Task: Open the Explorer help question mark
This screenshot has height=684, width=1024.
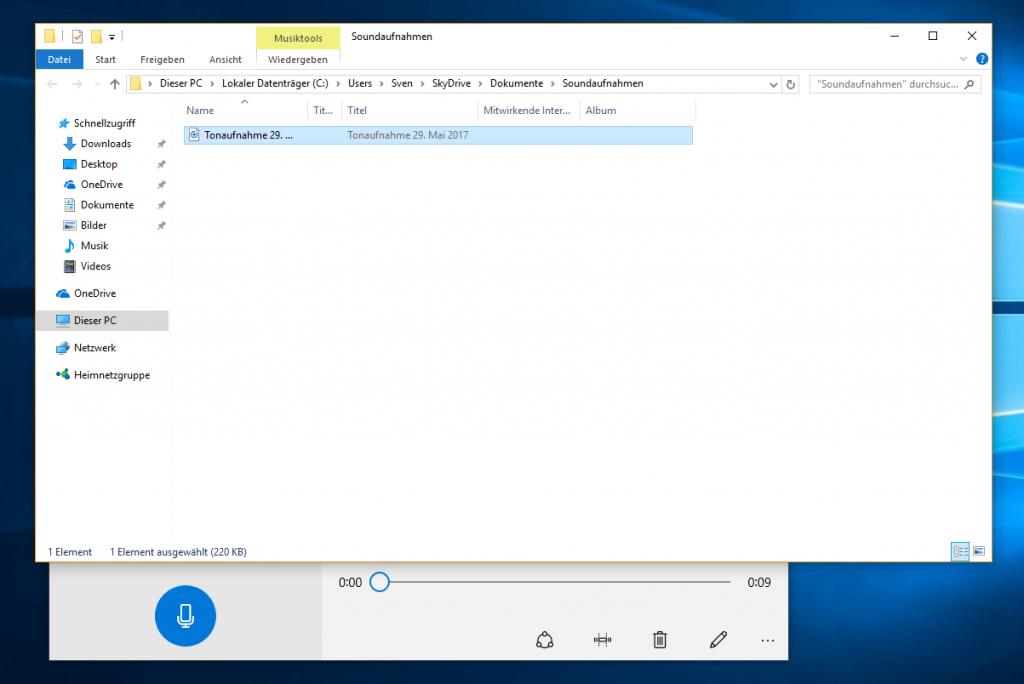Action: [x=982, y=59]
